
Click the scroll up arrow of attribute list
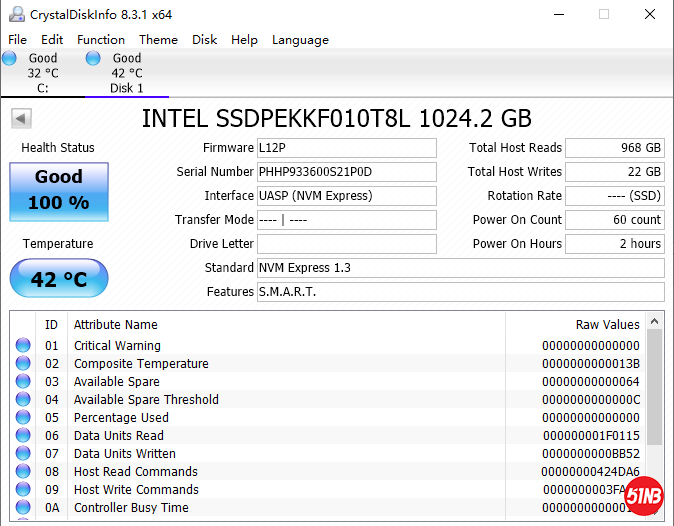point(655,322)
